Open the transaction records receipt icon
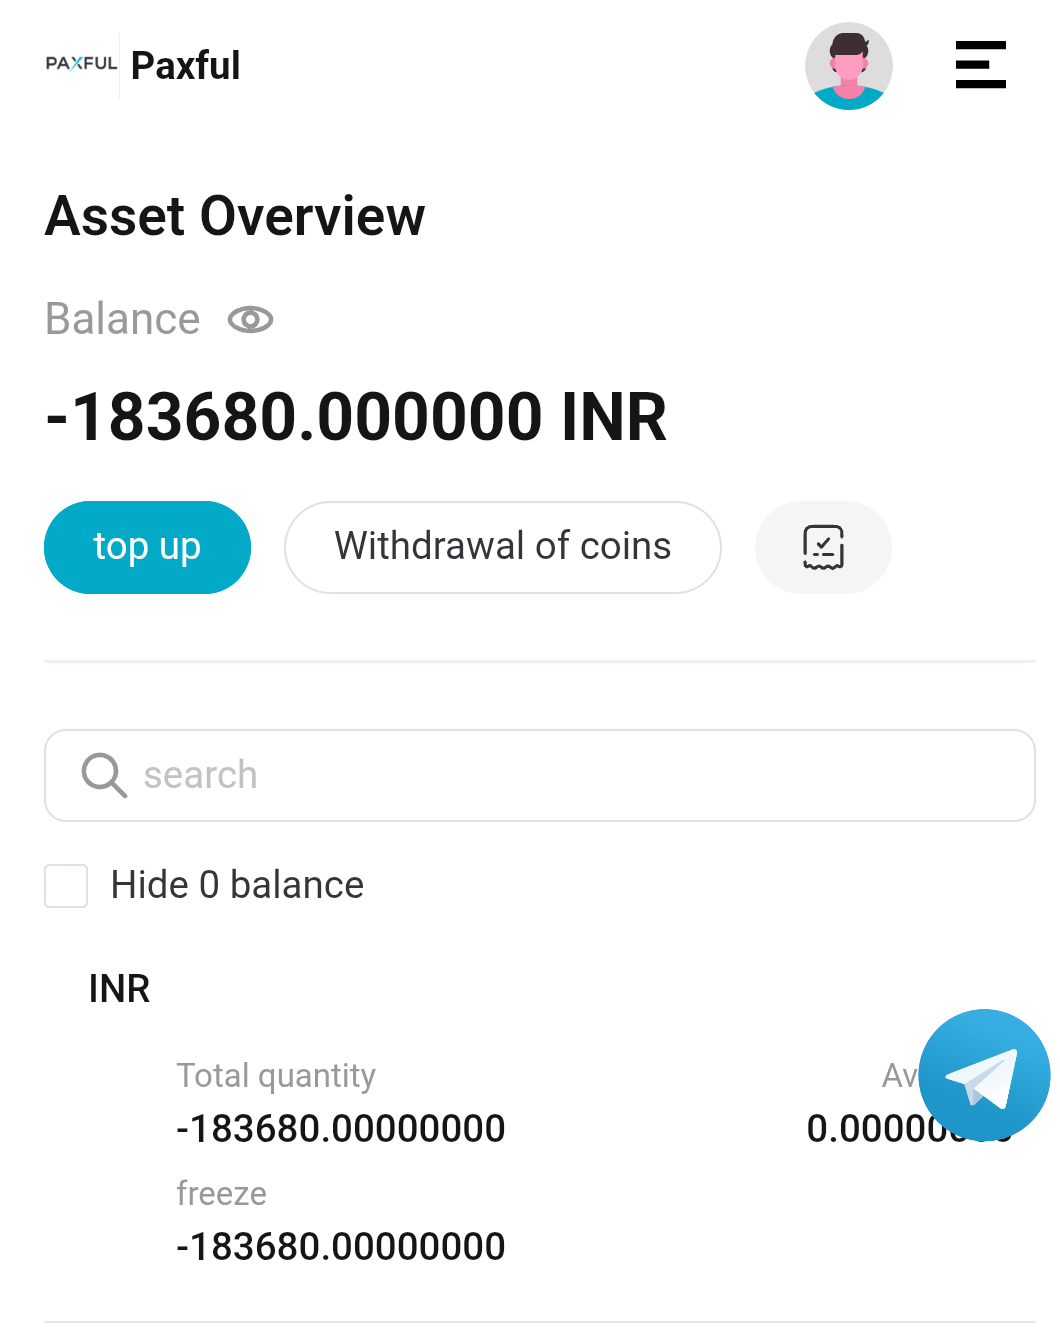The width and height of the screenshot is (1060, 1340). click(x=823, y=547)
